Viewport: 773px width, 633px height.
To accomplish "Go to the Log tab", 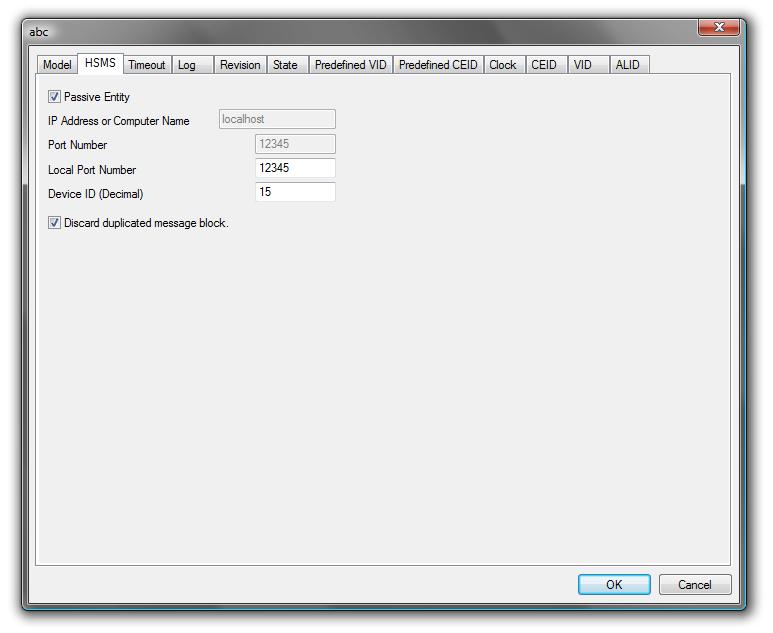I will (x=187, y=65).
